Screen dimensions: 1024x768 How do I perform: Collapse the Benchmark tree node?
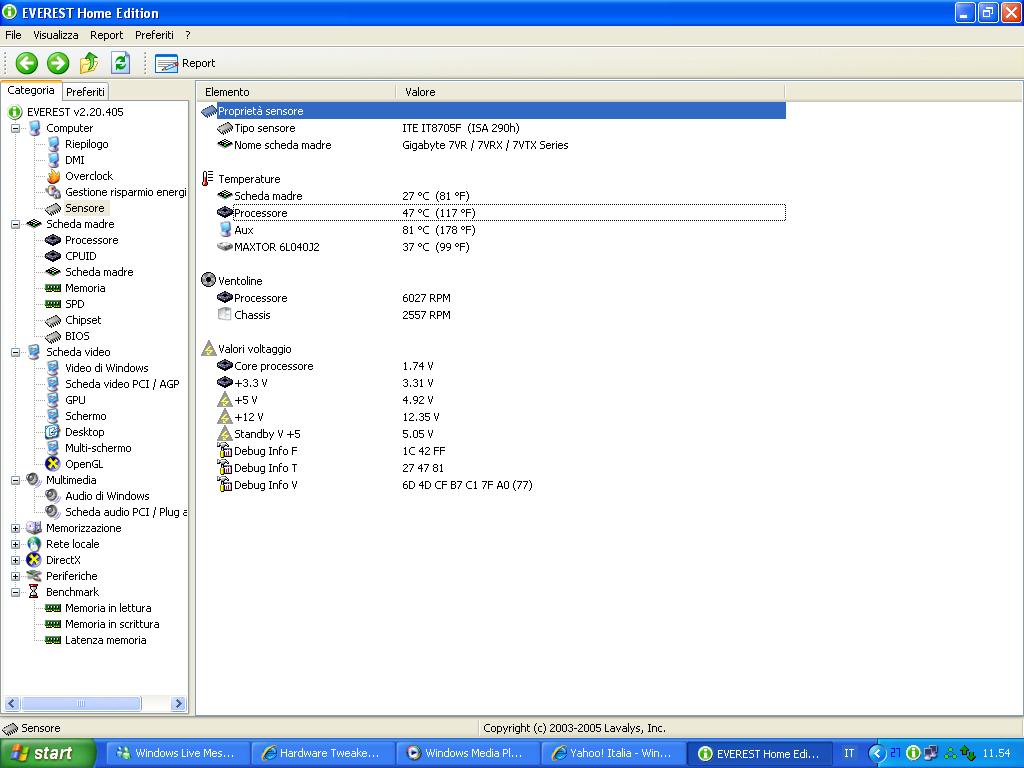click(16, 592)
